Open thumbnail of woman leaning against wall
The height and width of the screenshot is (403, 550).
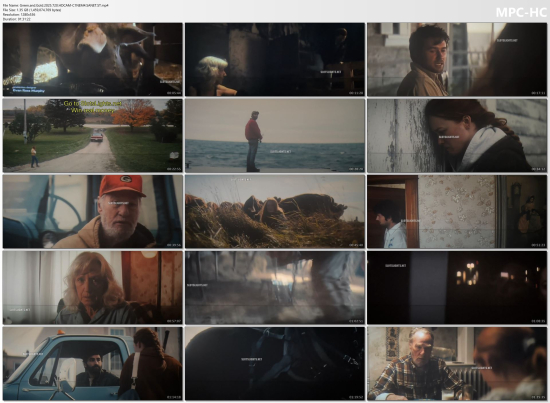pyautogui.click(x=457, y=135)
